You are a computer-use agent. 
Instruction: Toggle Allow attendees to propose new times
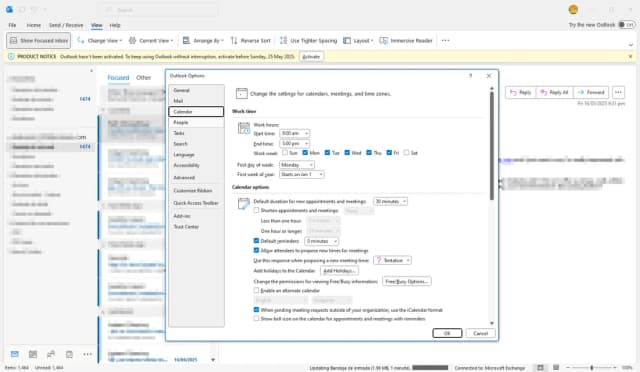(x=256, y=250)
